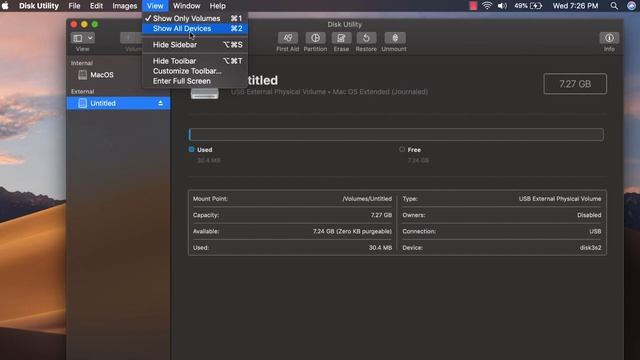
Task: Click the USB External Physical Volume type value
Action: [x=560, y=199]
